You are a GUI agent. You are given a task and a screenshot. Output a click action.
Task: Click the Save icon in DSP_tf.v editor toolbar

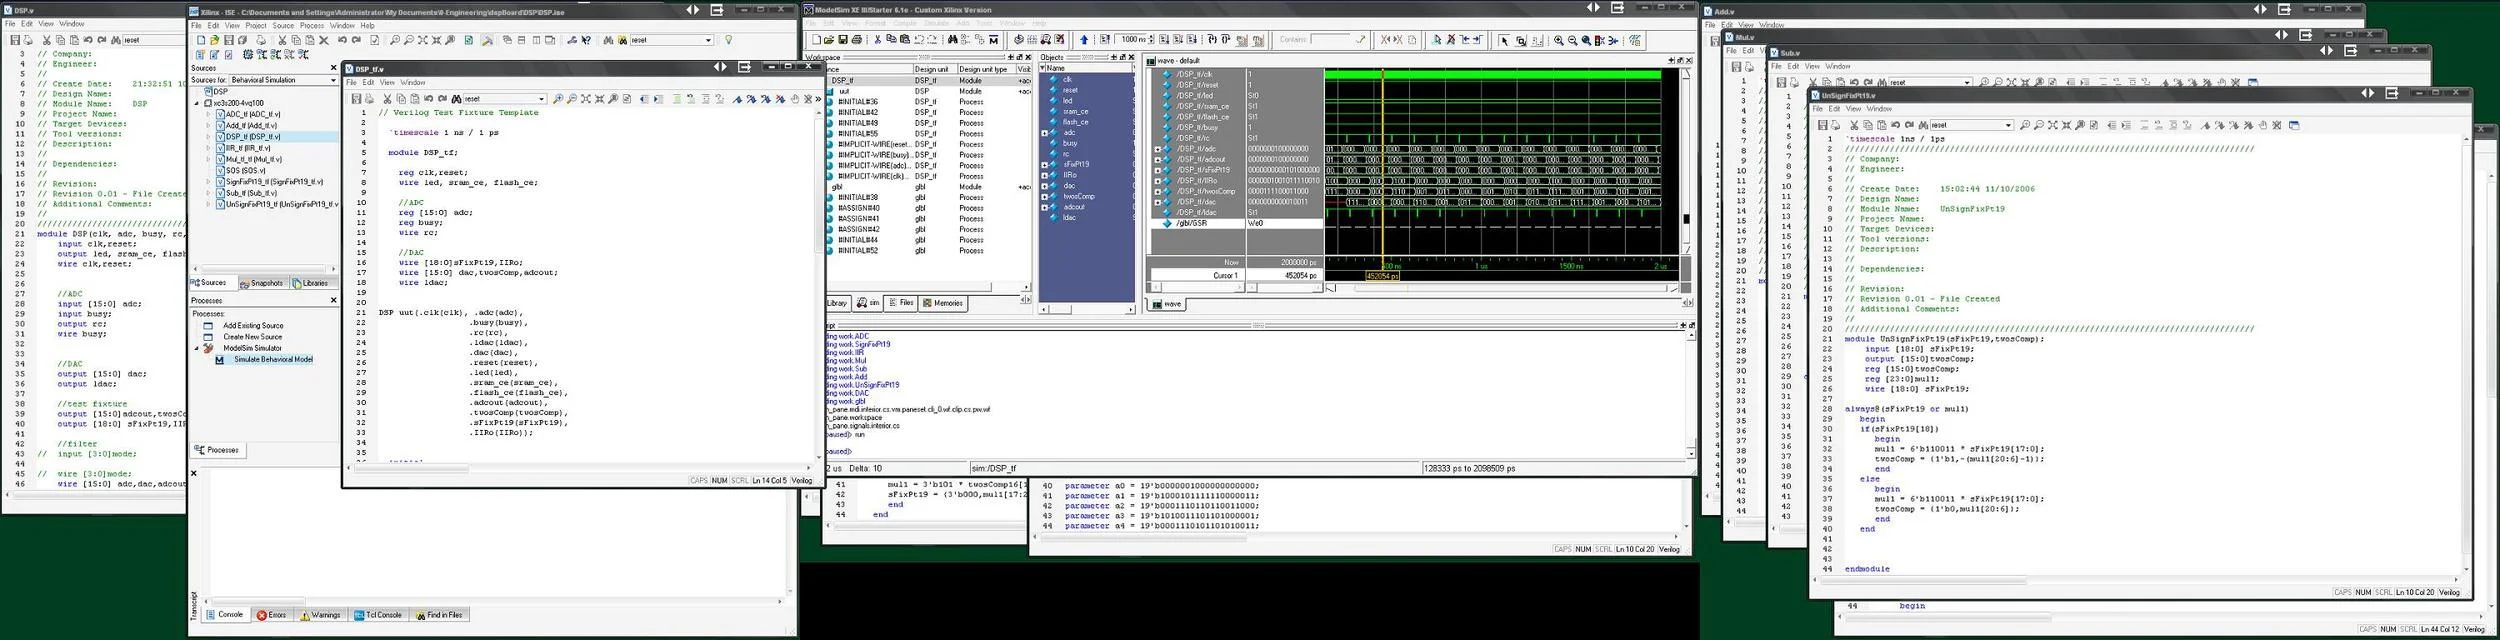356,99
